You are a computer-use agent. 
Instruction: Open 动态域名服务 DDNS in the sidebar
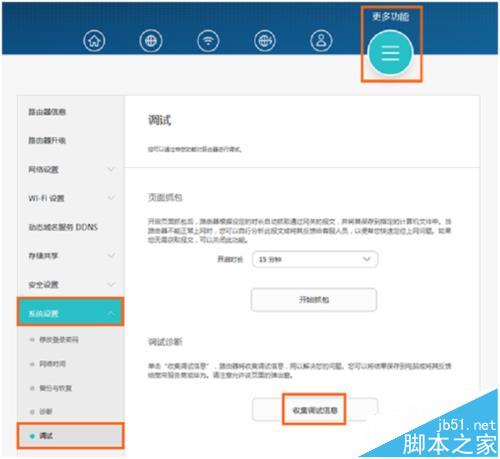(63, 227)
